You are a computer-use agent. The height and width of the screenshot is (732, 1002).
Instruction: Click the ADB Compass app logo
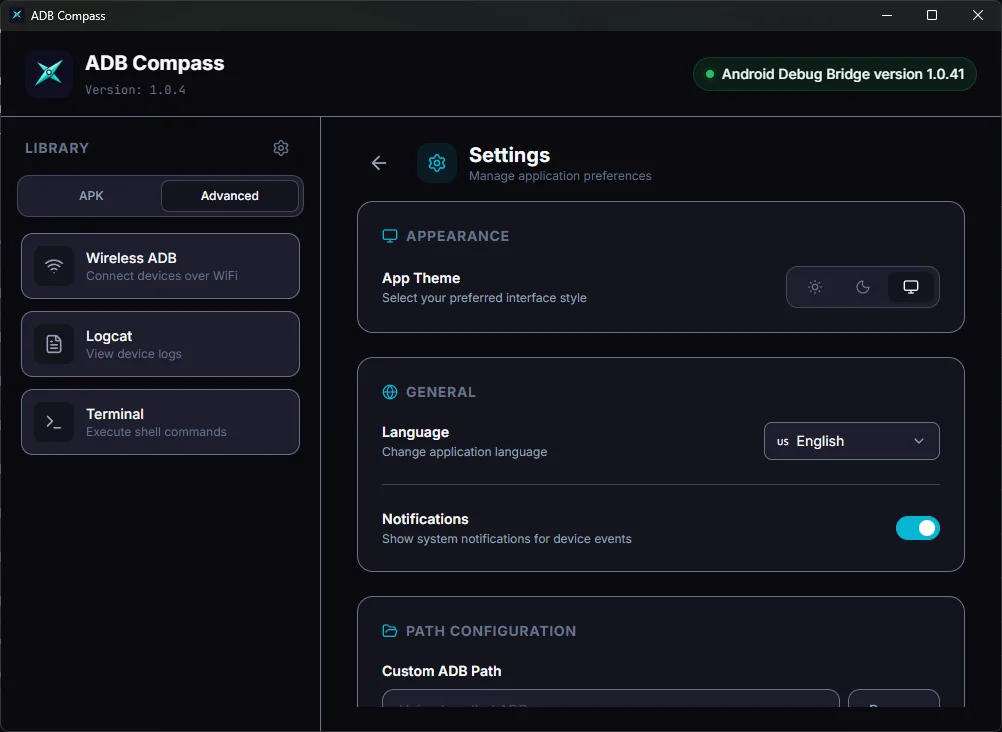48,73
